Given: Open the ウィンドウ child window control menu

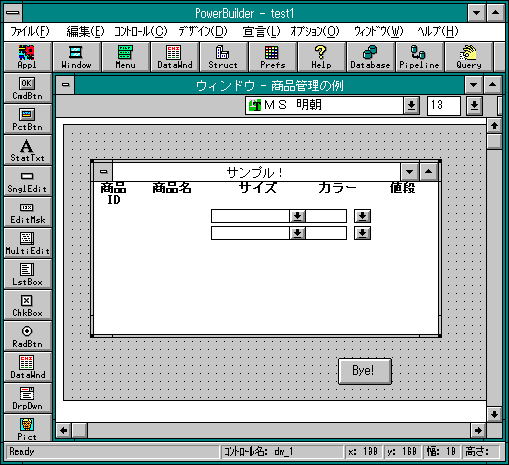Looking at the screenshot, I should (65, 85).
